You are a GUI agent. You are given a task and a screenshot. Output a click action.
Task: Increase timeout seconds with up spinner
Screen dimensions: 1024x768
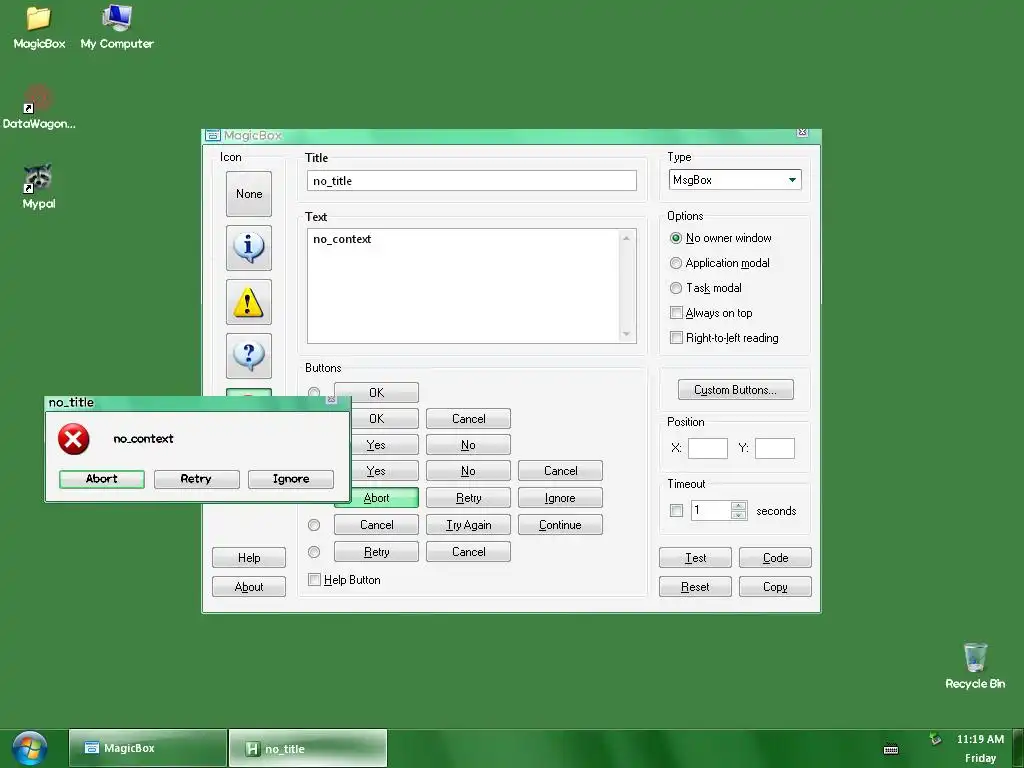739,506
